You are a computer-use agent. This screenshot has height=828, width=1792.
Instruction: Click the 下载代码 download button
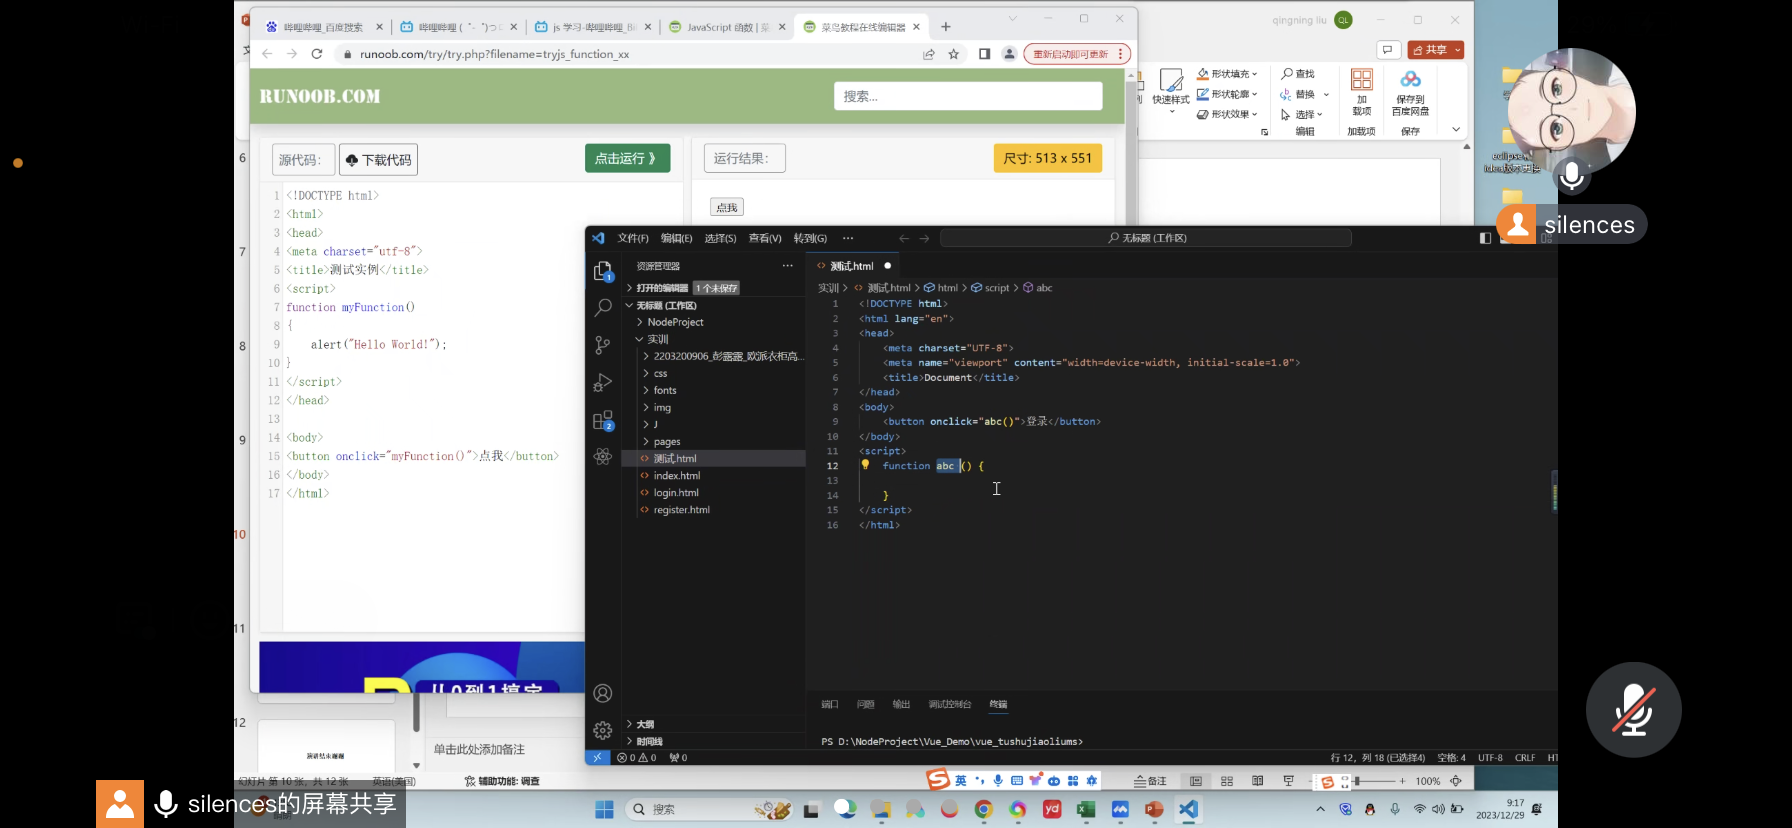click(378, 160)
